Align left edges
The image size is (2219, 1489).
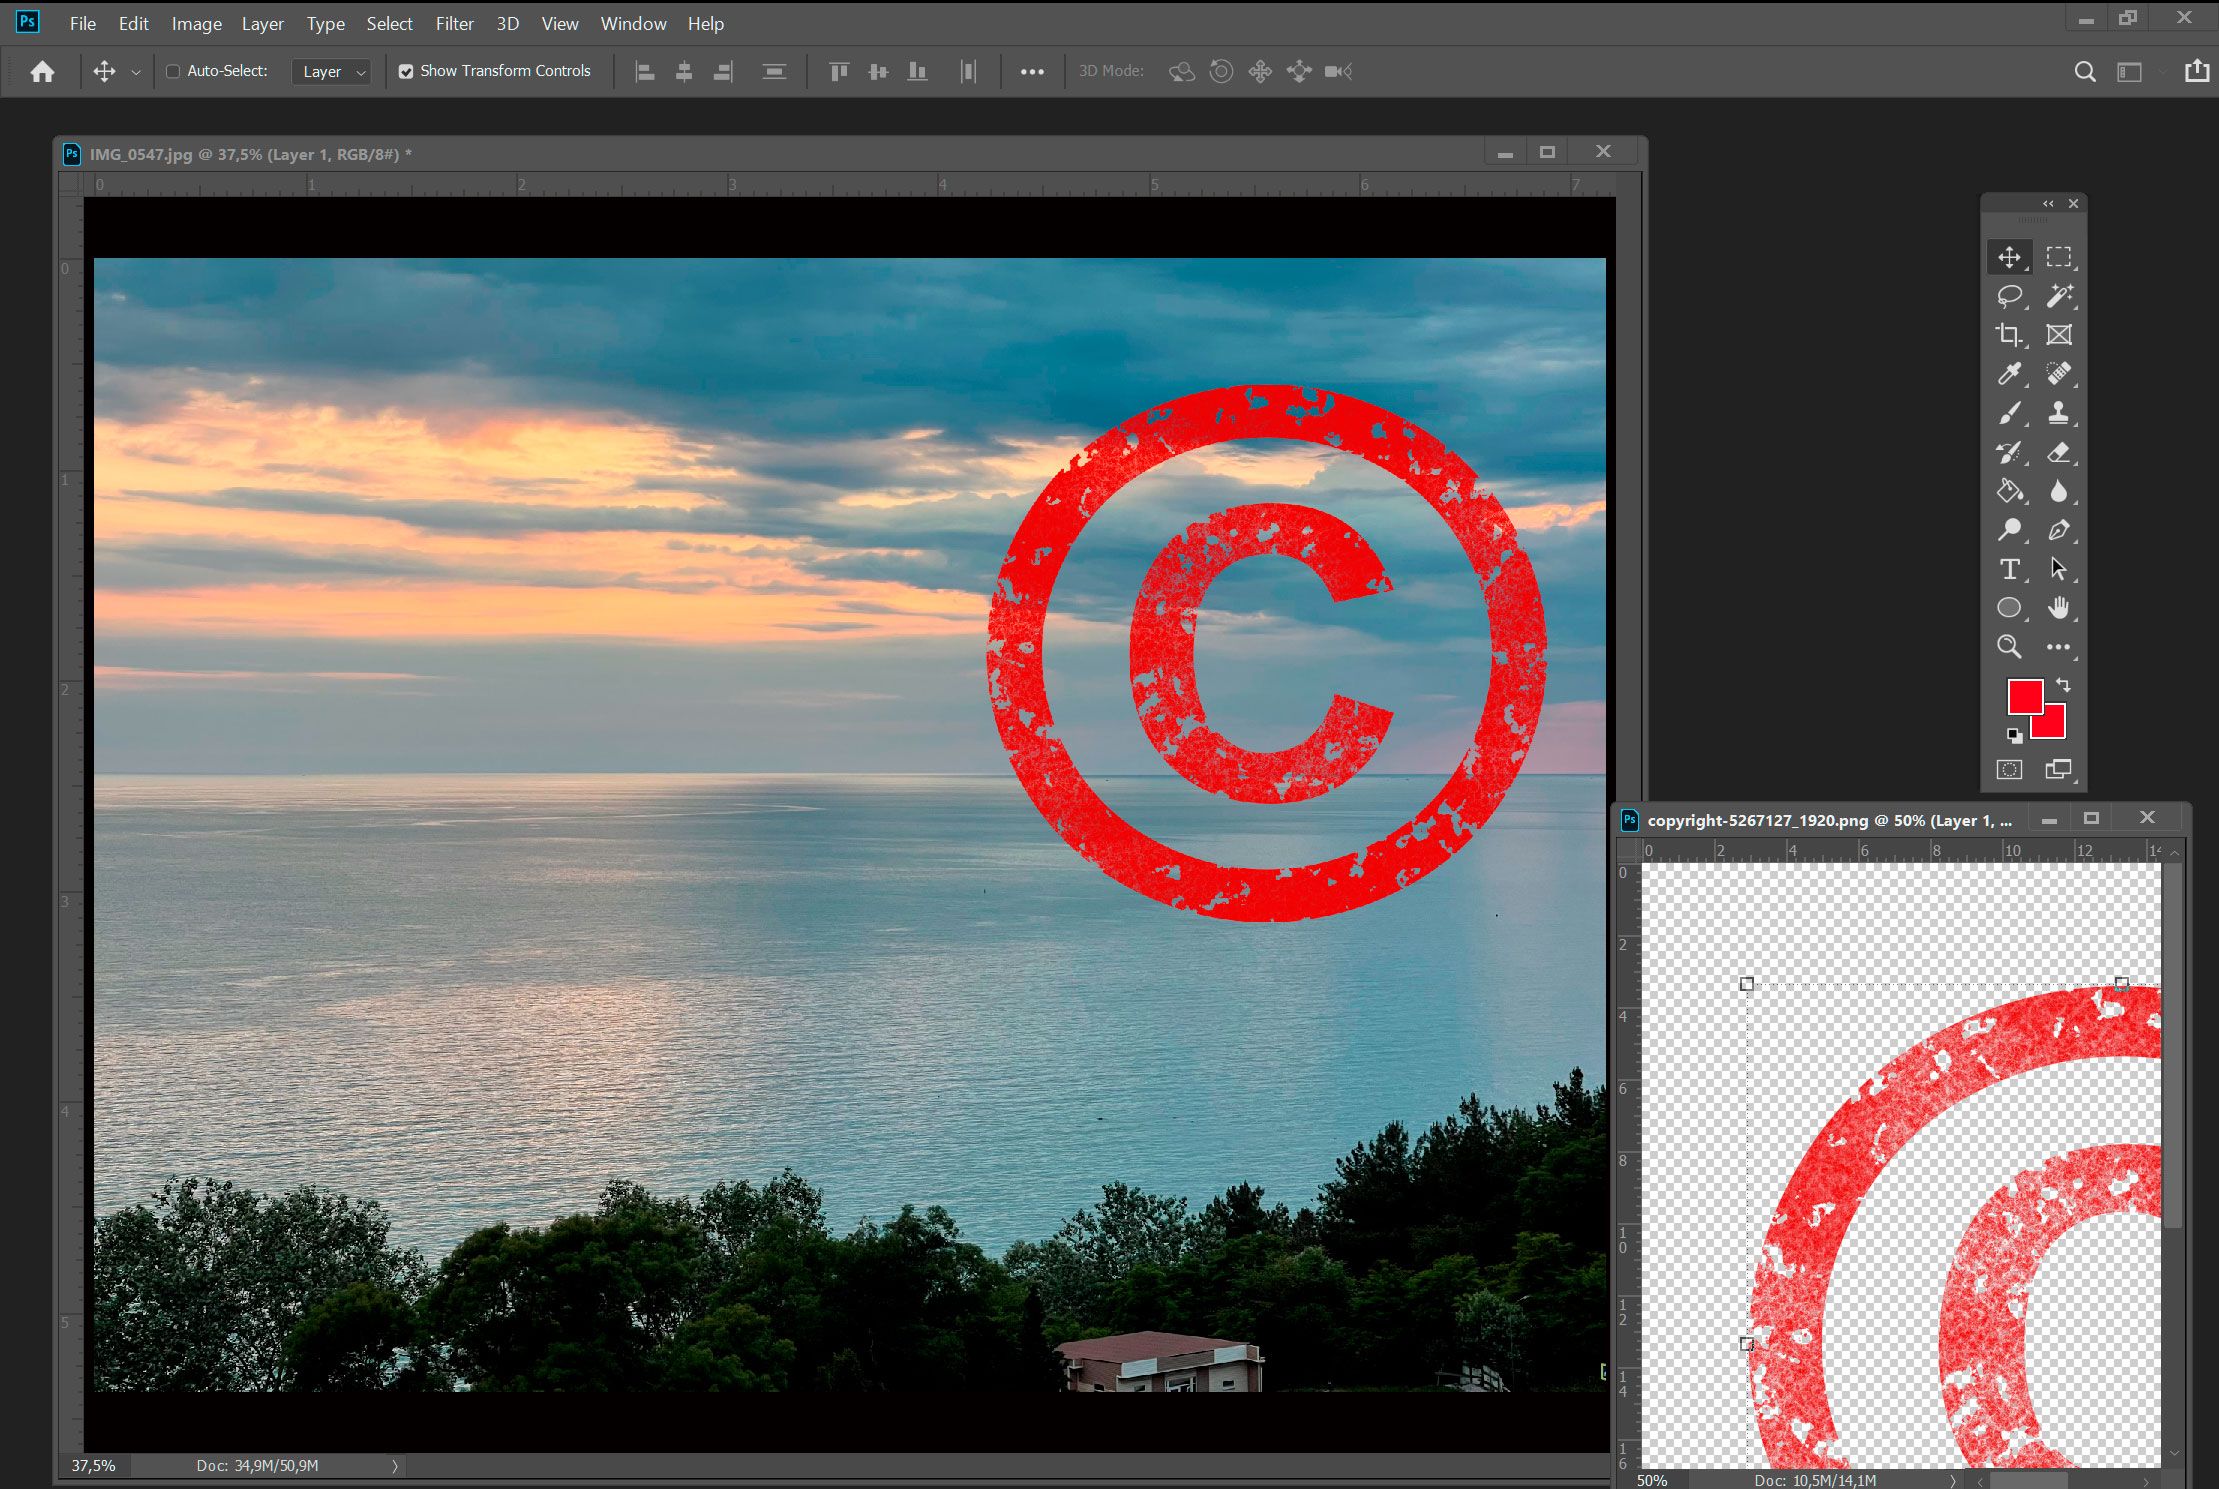tap(645, 72)
